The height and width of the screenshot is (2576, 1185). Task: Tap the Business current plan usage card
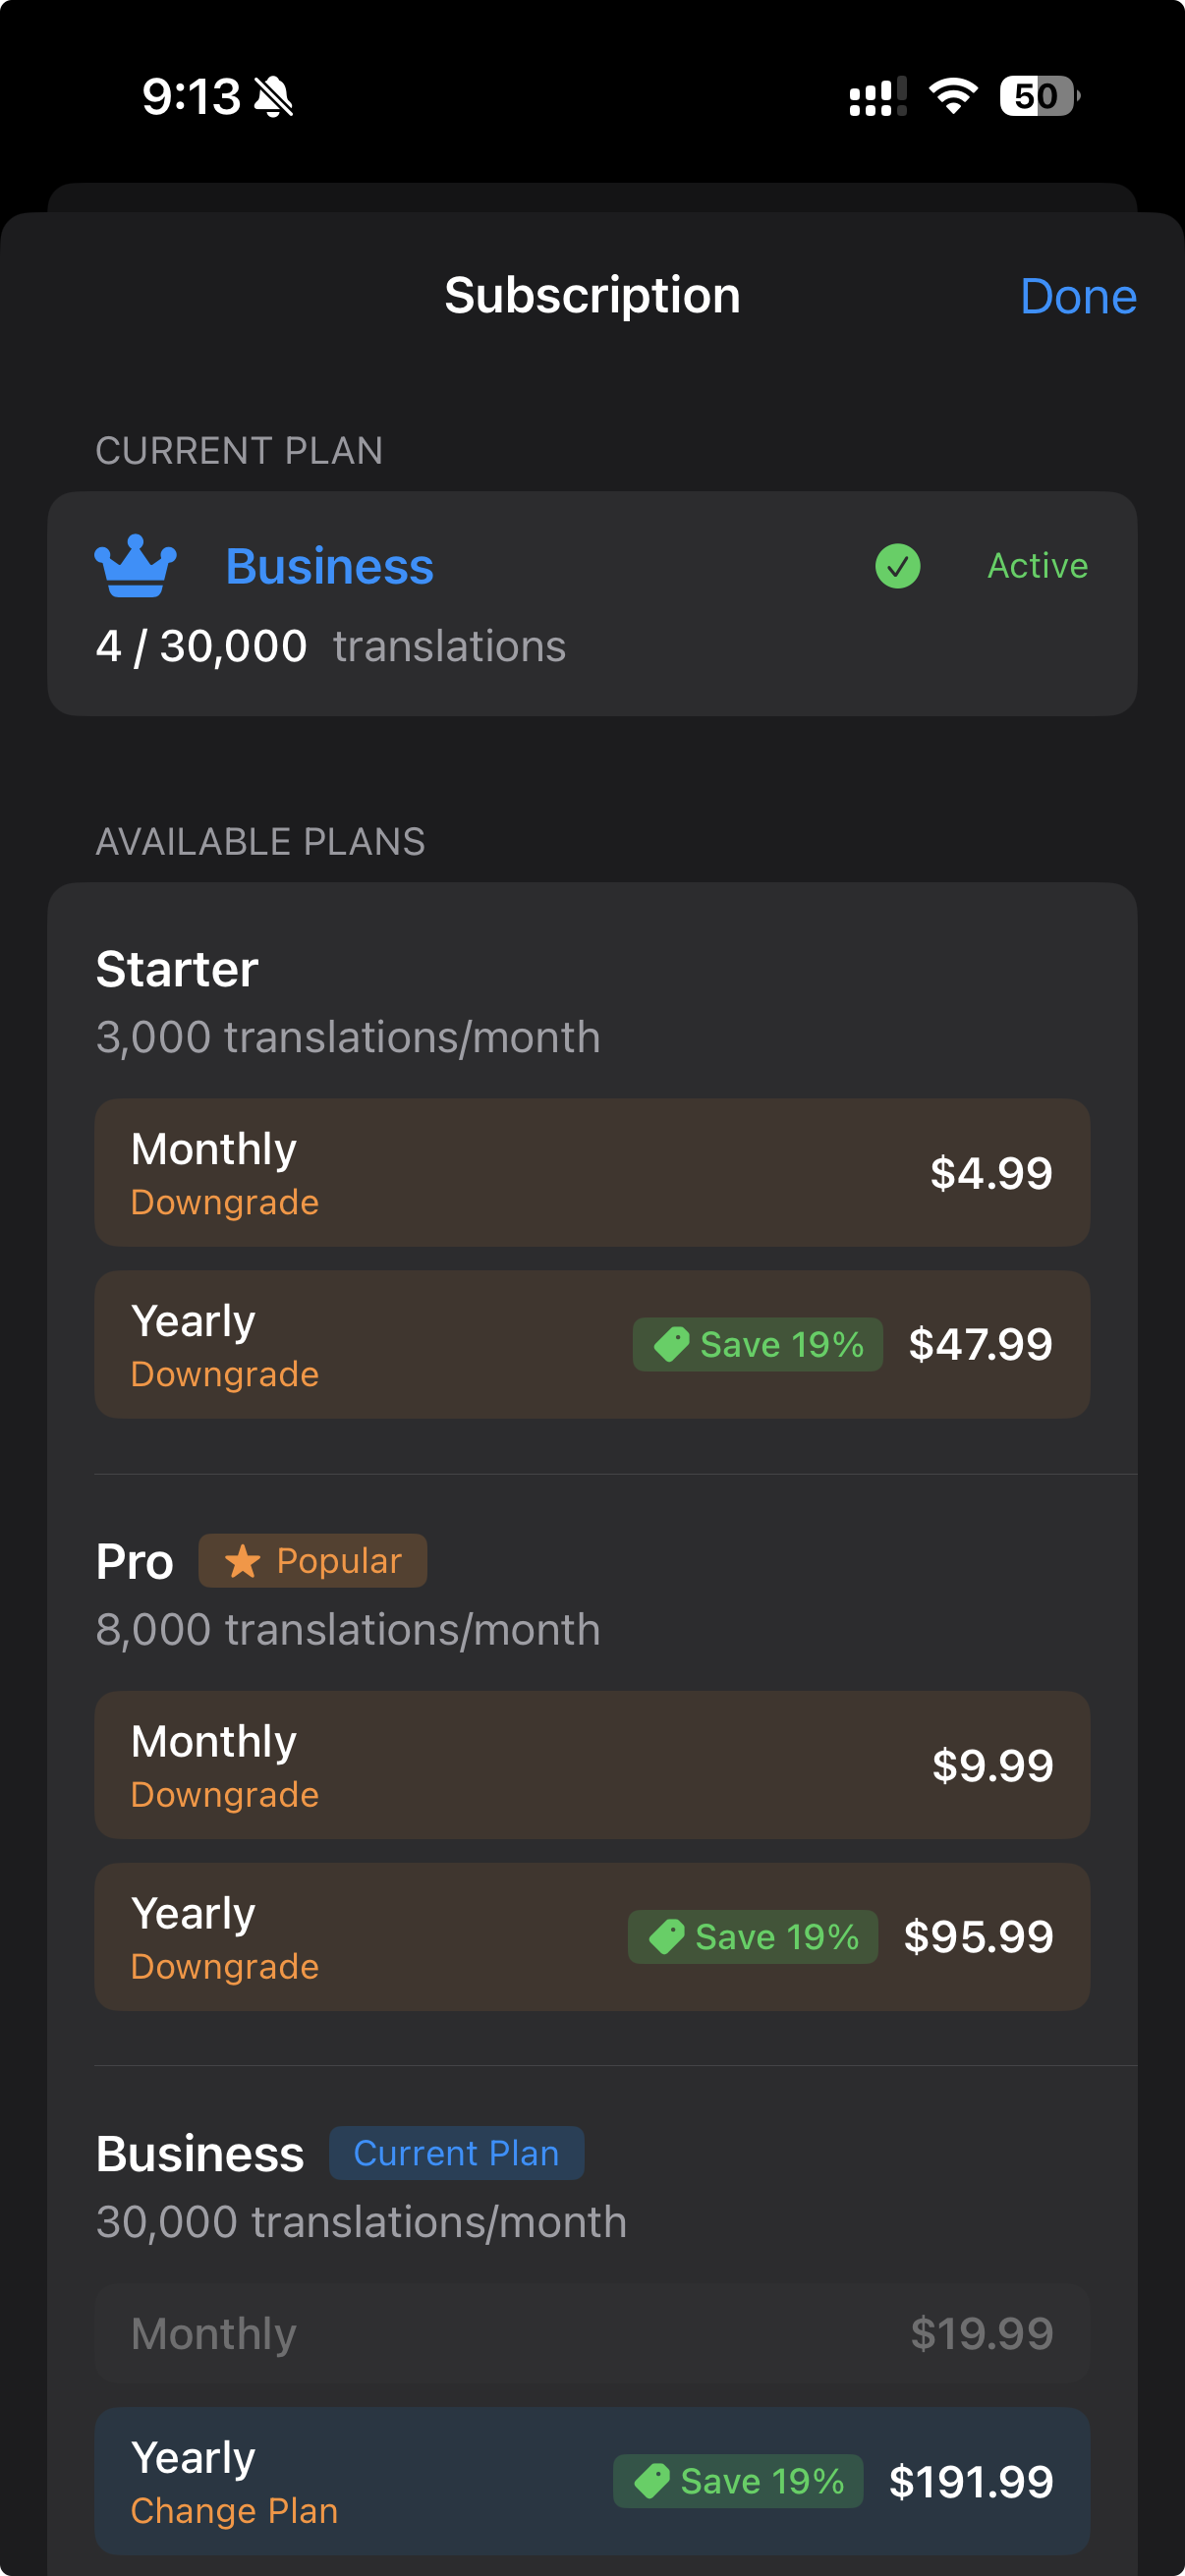(x=592, y=601)
